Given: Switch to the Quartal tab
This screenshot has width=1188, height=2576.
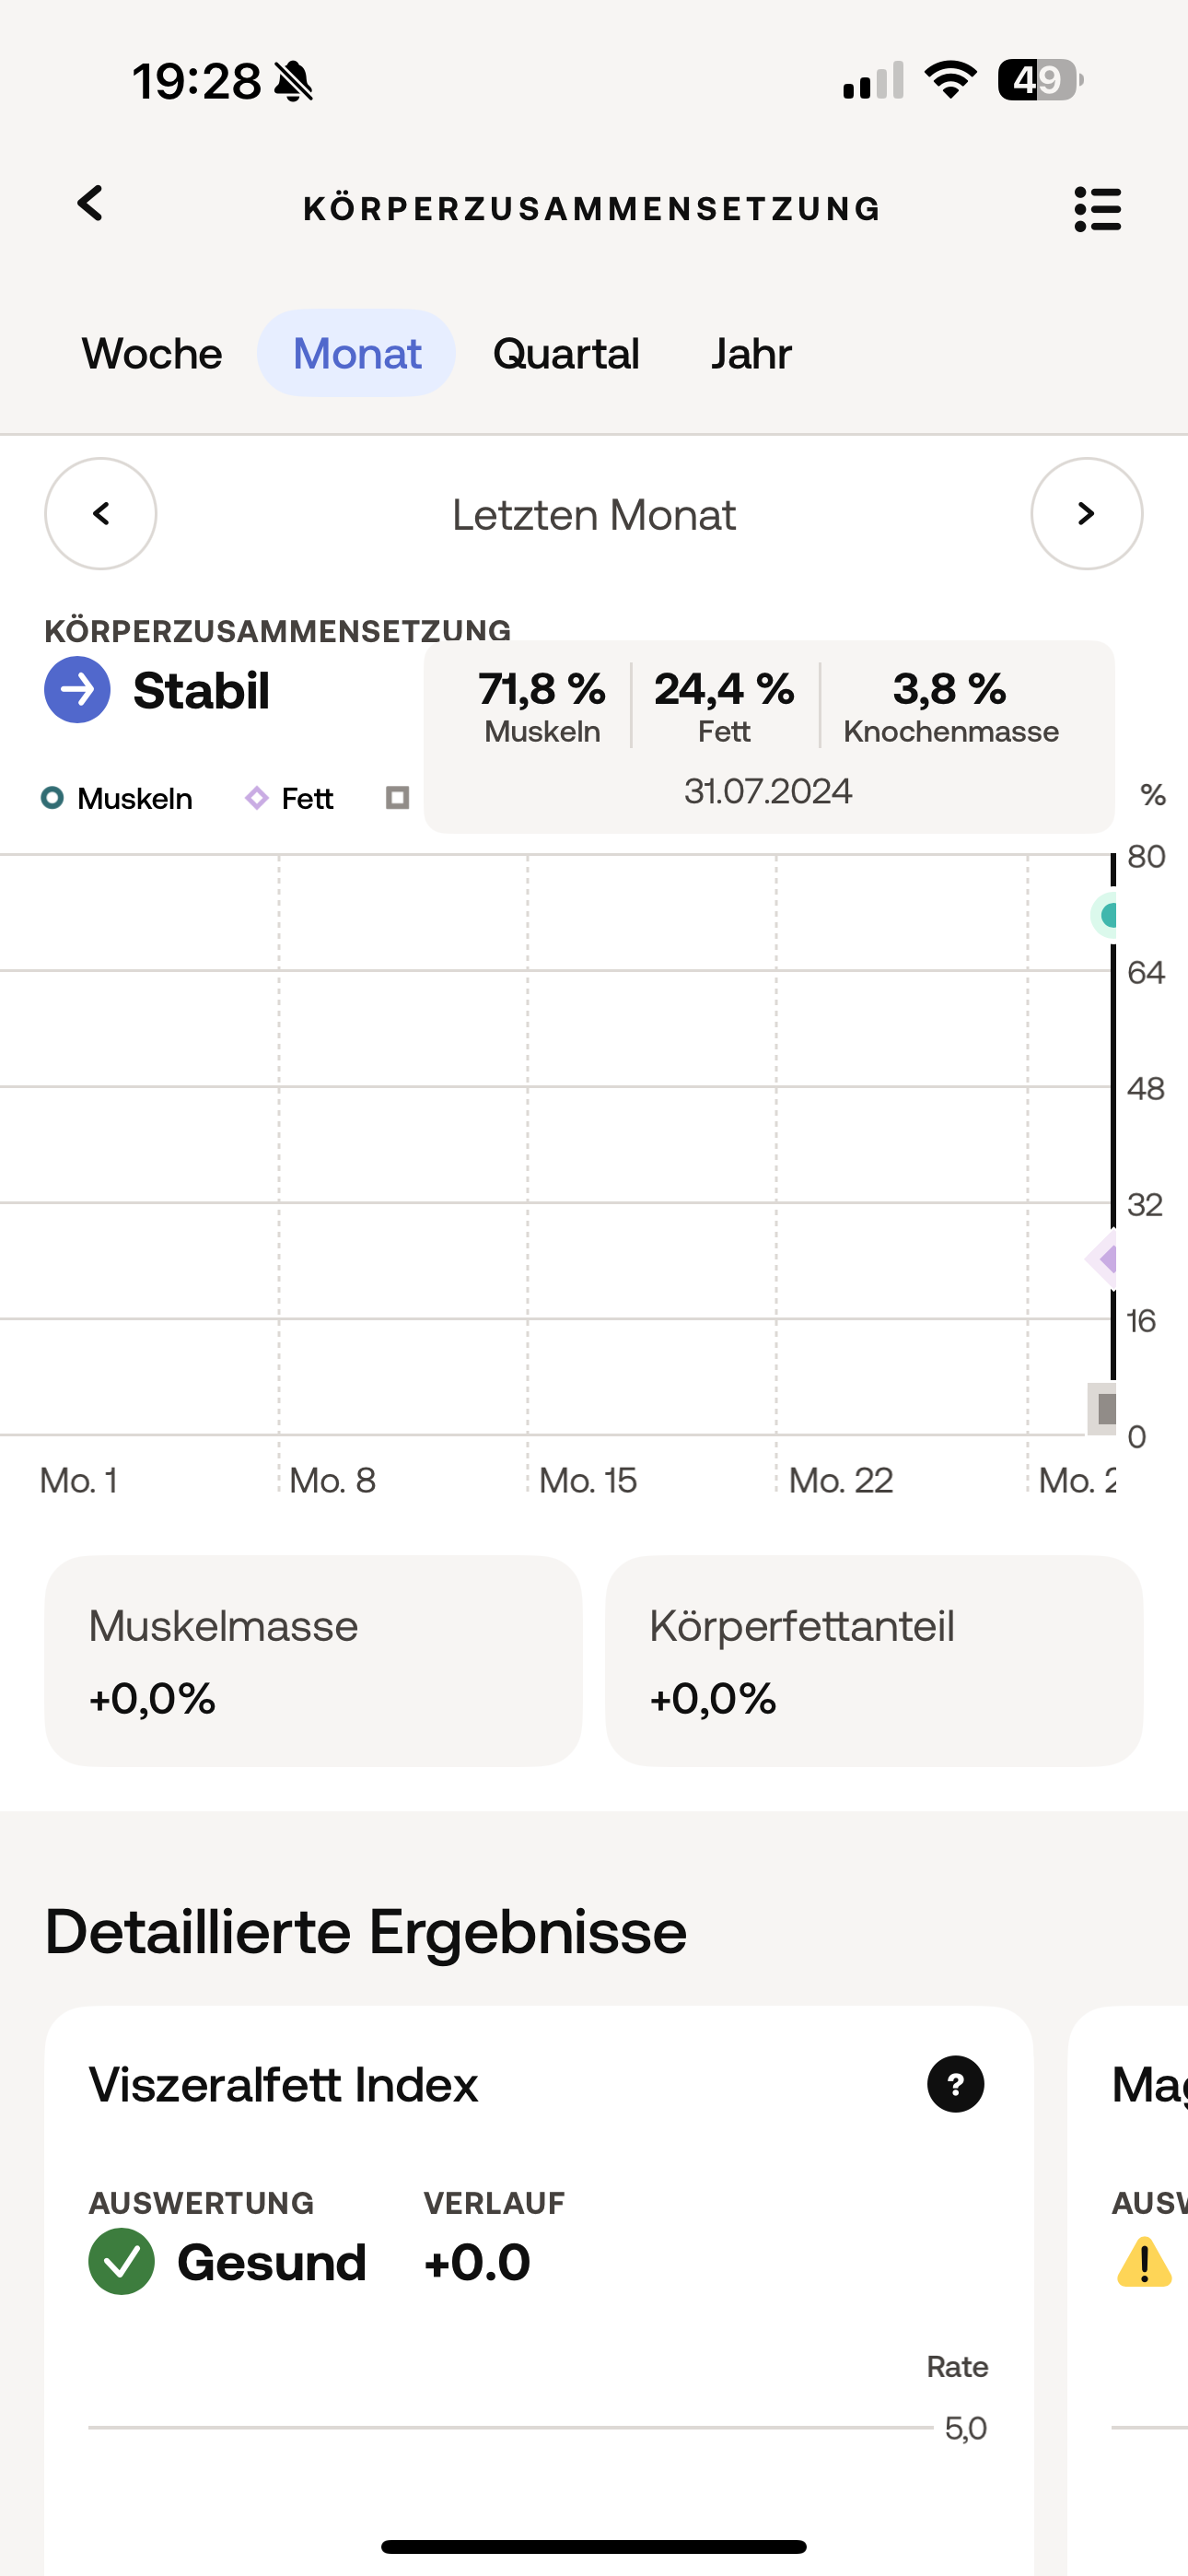Looking at the screenshot, I should click(566, 354).
